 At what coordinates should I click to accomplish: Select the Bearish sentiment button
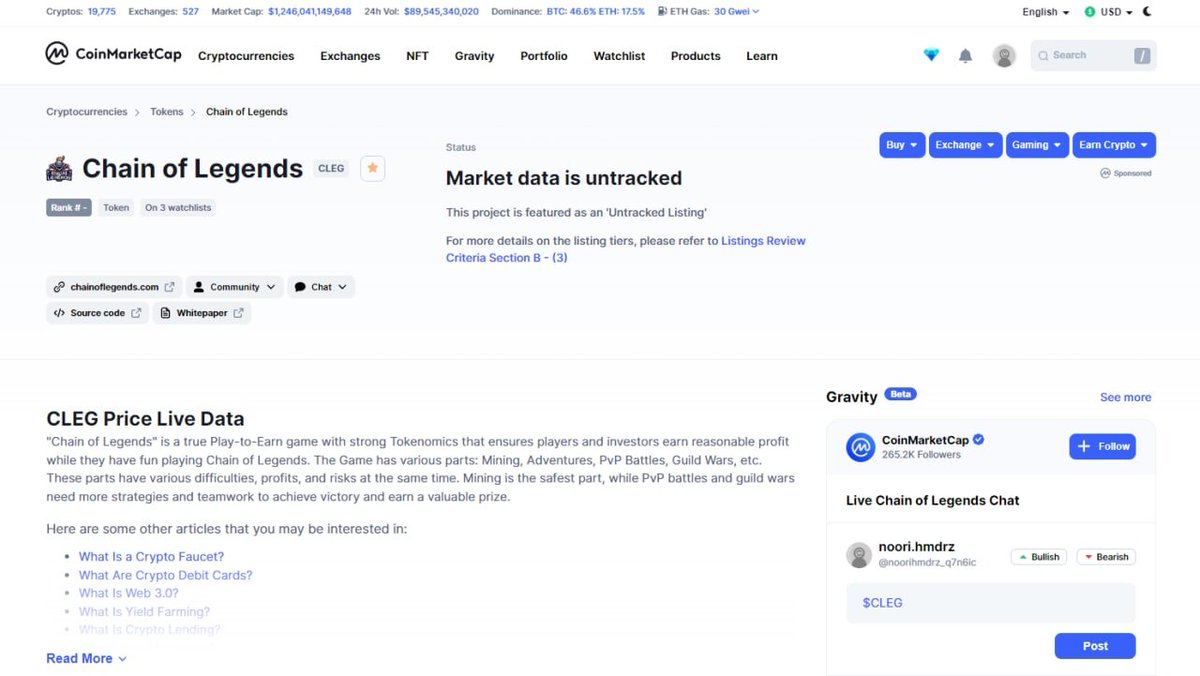click(x=1106, y=557)
